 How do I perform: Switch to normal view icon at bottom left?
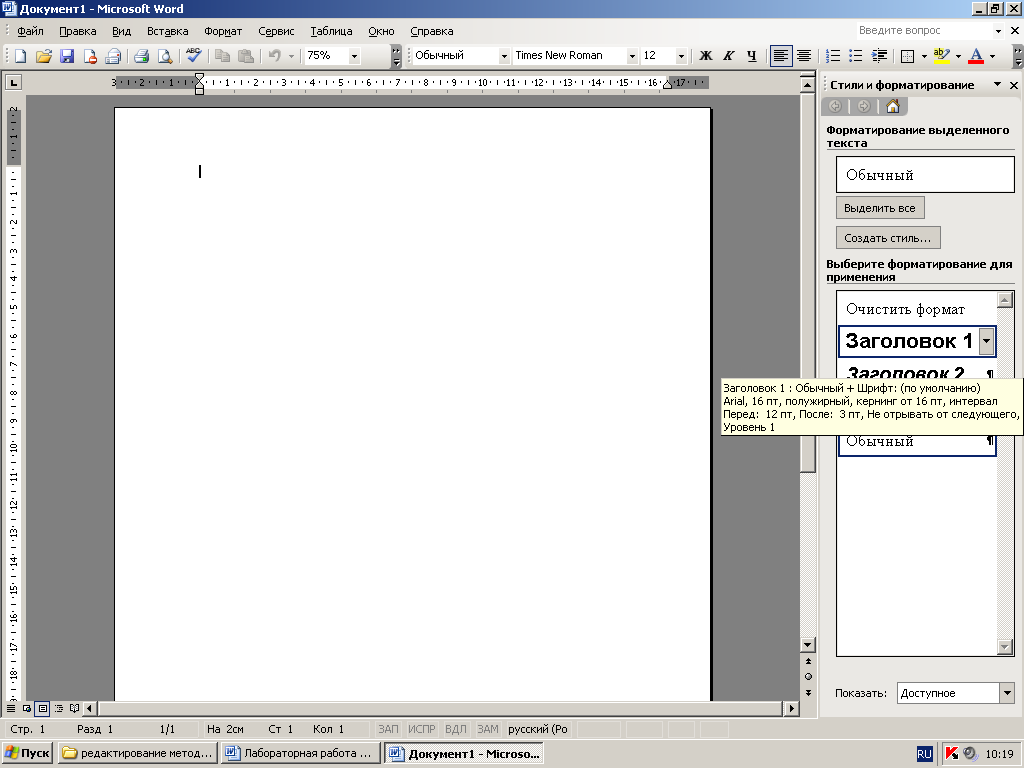coord(10,708)
